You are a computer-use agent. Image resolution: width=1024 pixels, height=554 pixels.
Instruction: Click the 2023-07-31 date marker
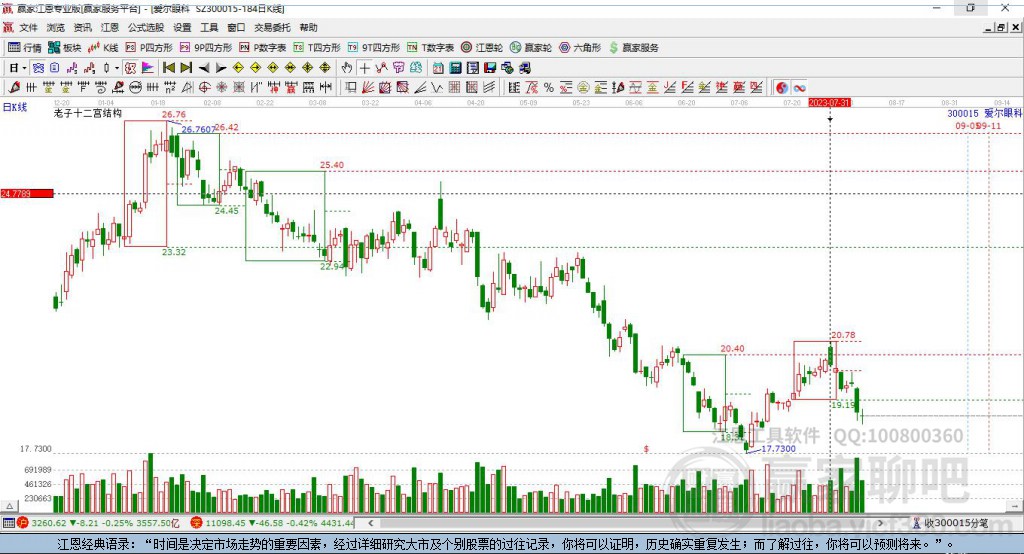[829, 103]
